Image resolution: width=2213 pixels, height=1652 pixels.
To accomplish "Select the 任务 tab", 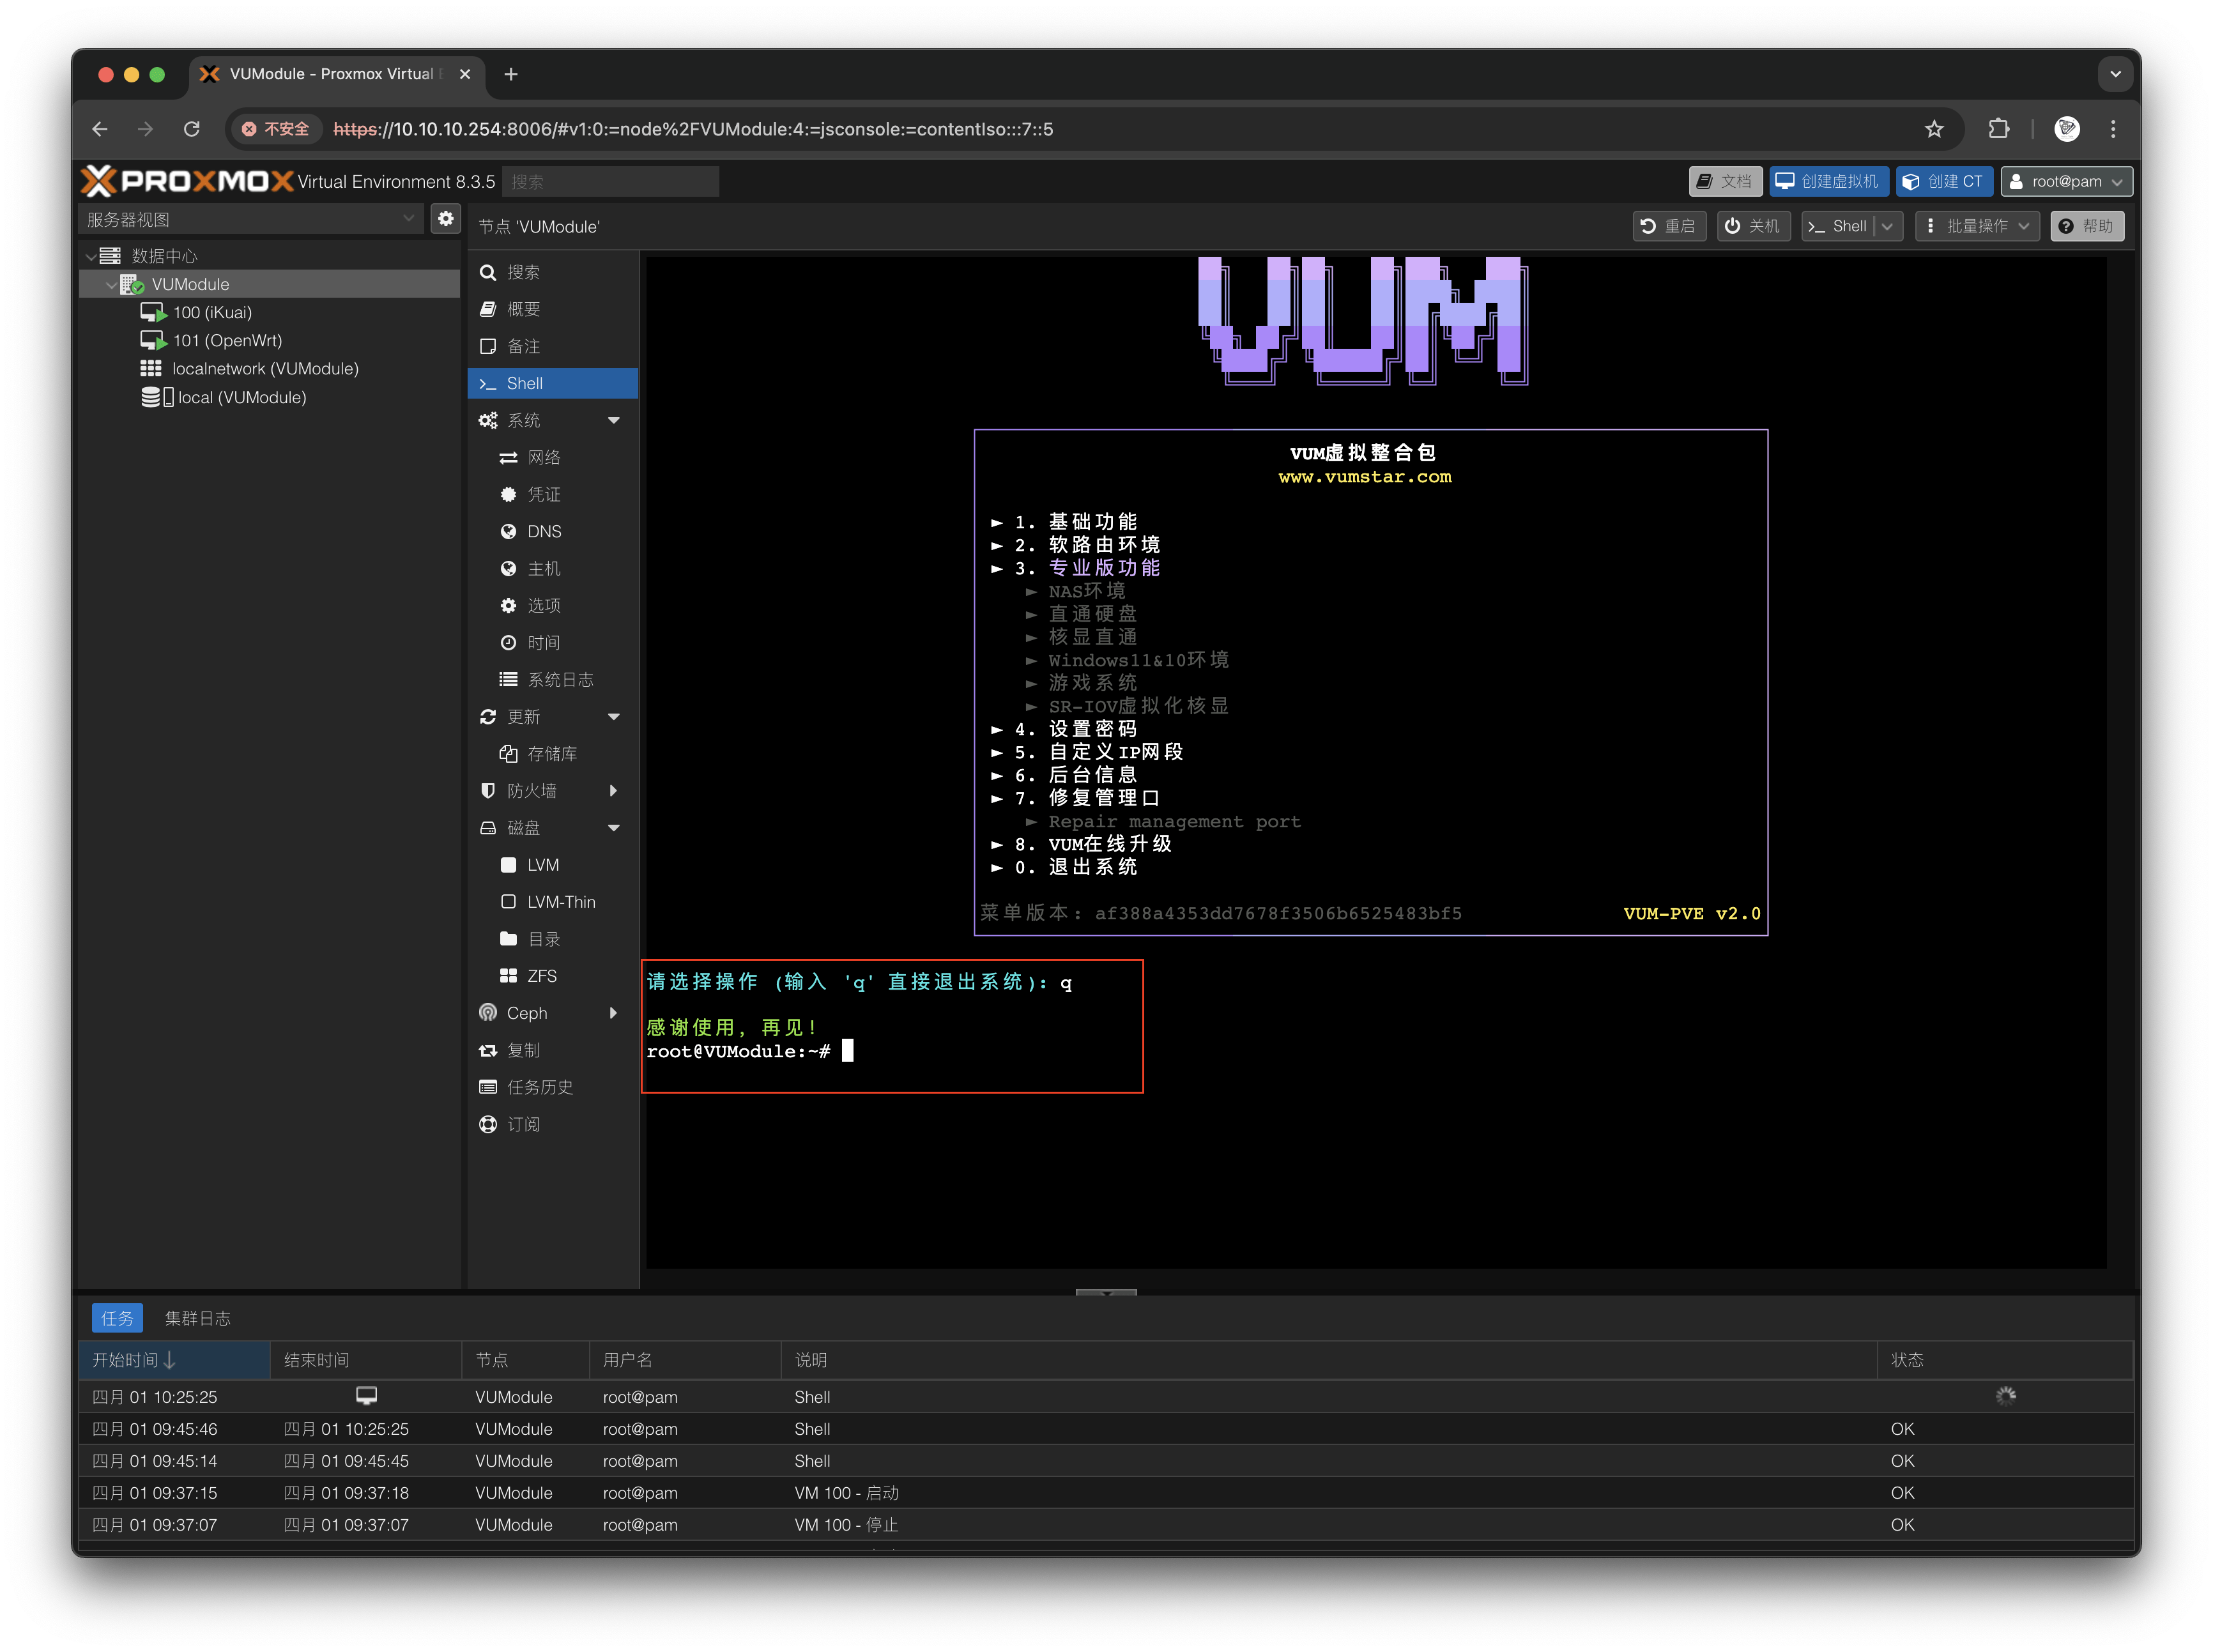I will click(117, 1318).
